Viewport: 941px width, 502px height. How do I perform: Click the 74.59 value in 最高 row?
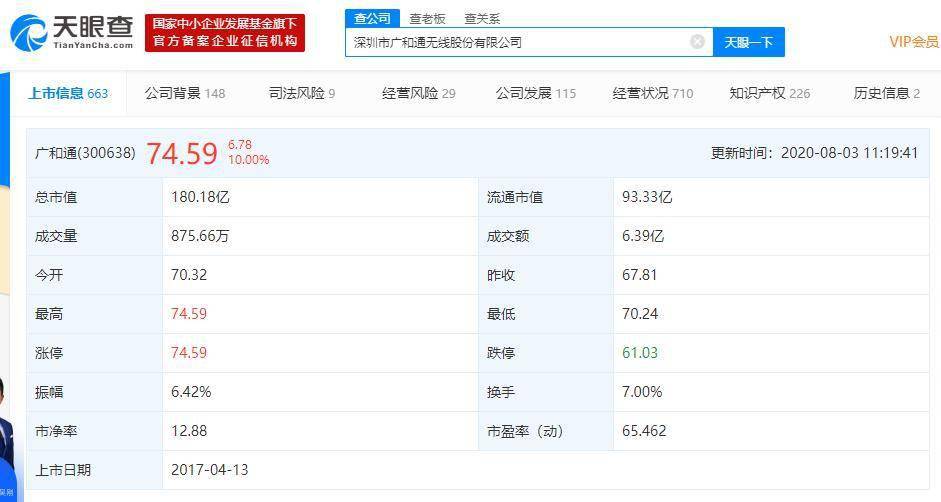click(189, 314)
